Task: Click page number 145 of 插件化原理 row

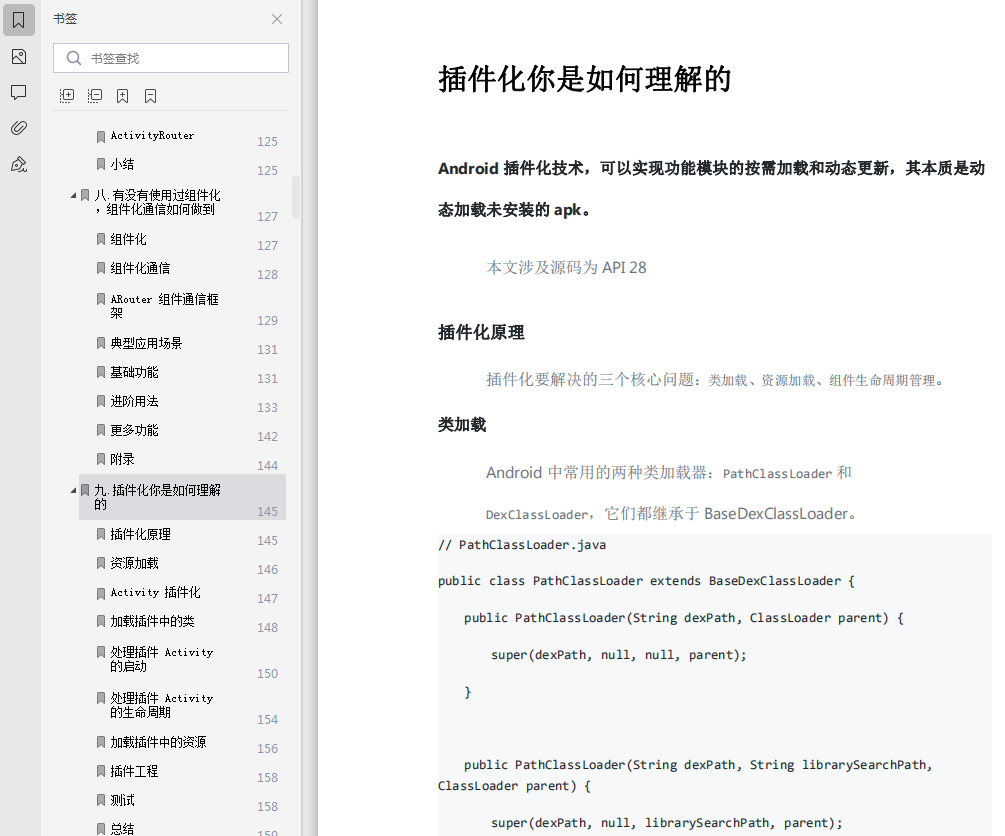Action: pyautogui.click(x=267, y=540)
